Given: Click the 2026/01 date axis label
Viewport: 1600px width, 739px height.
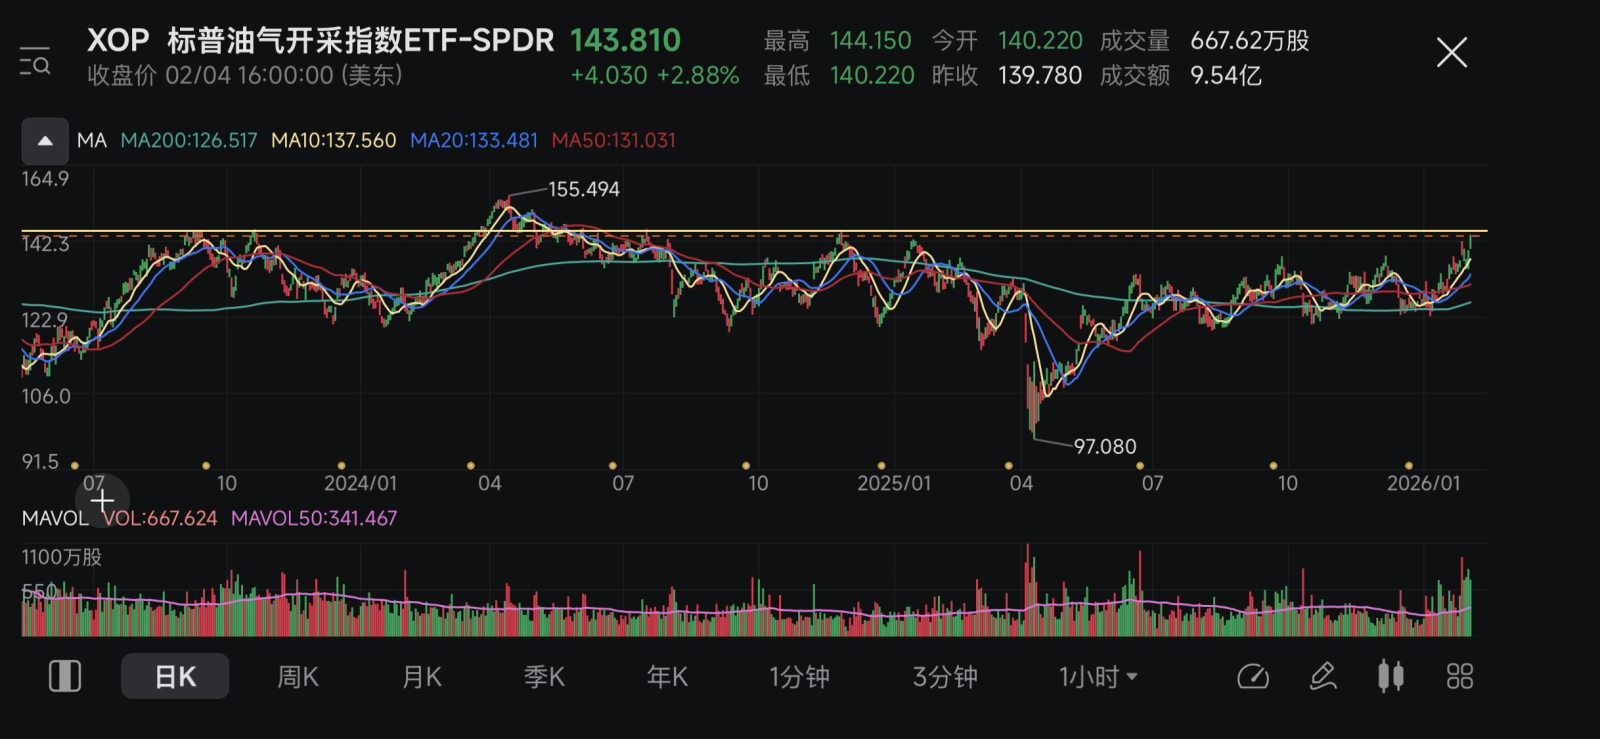Looking at the screenshot, I should (1423, 483).
